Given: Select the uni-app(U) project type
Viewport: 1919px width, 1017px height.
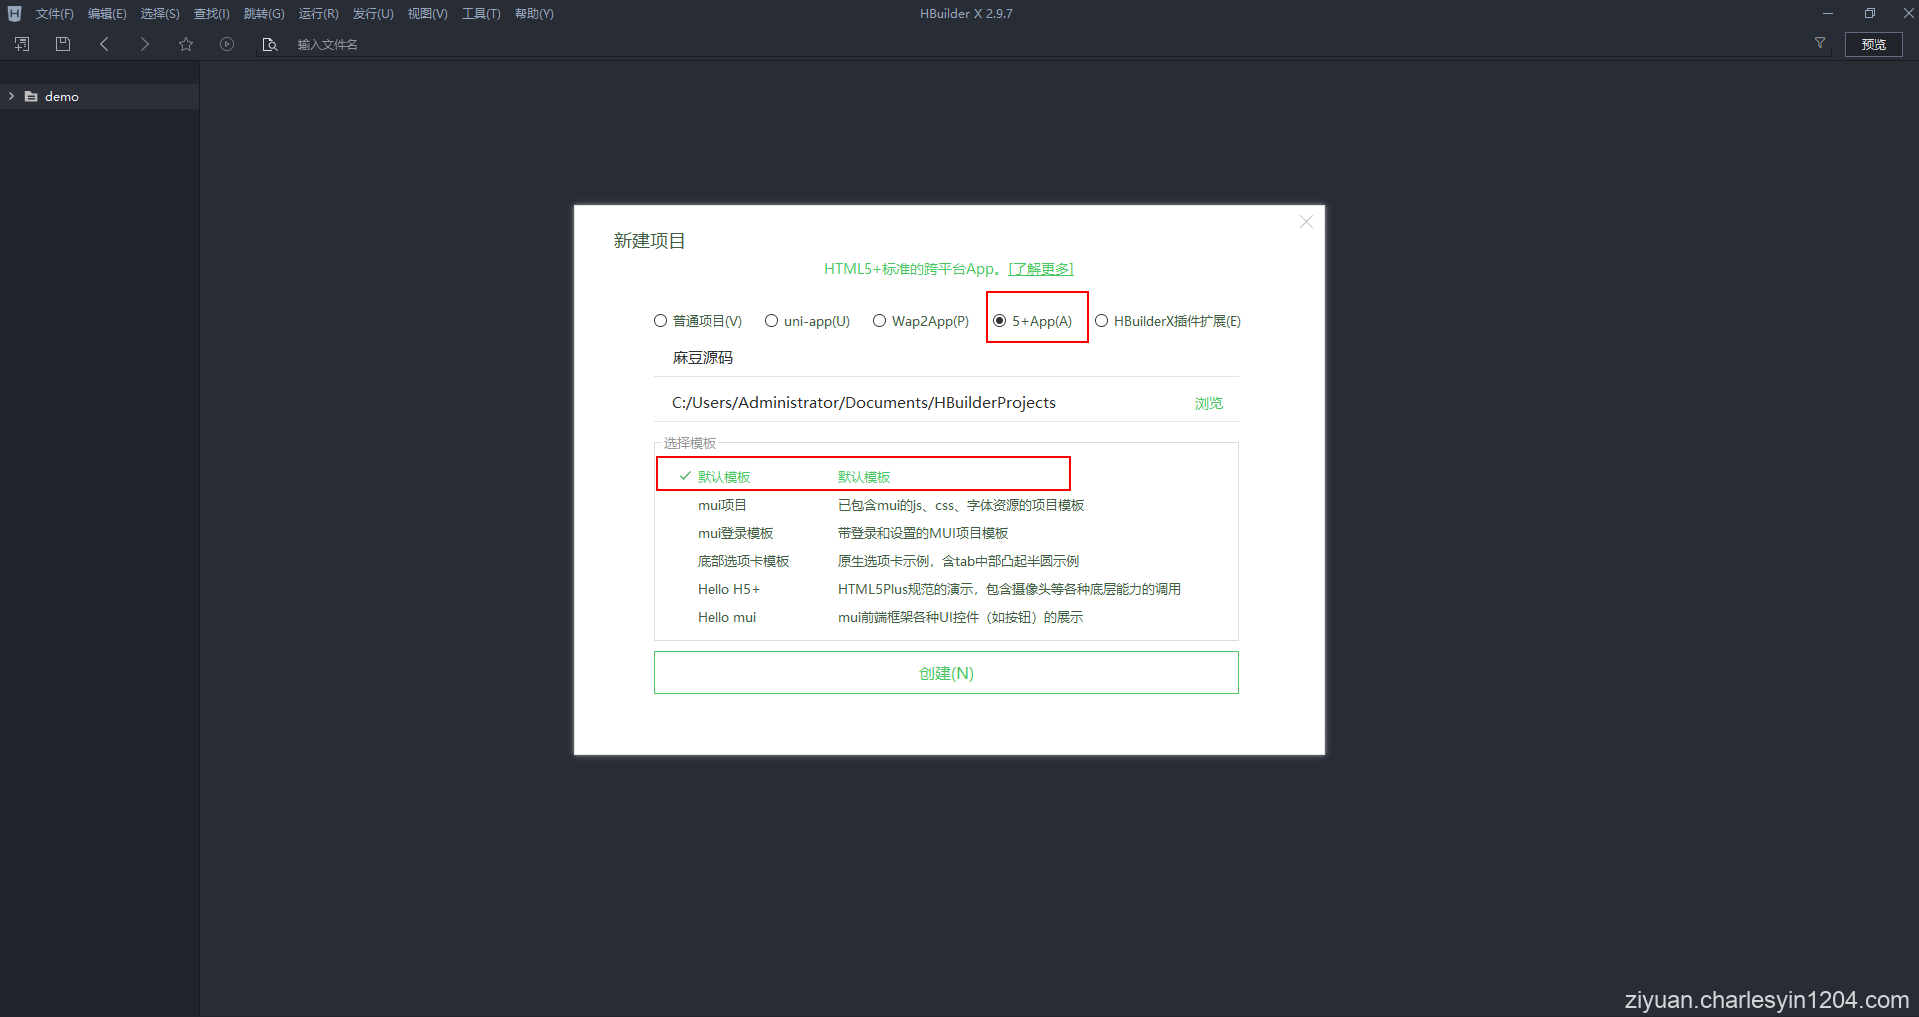Looking at the screenshot, I should 771,320.
